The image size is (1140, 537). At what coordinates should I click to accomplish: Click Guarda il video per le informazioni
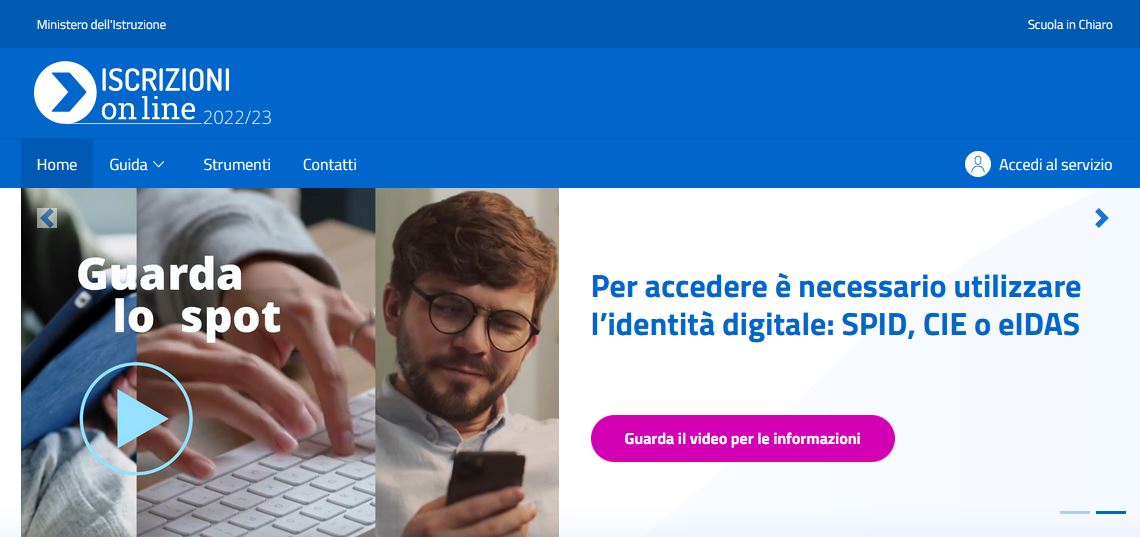(742, 439)
